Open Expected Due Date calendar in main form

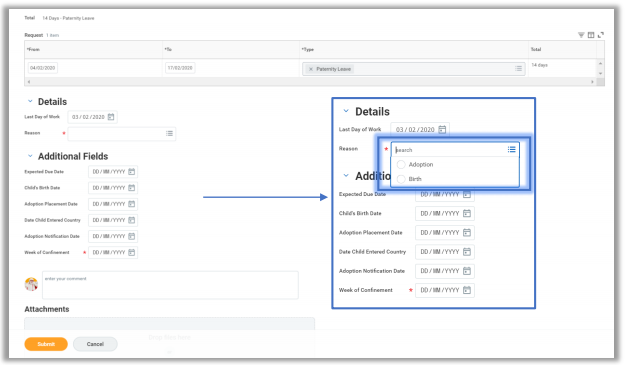[132, 172]
